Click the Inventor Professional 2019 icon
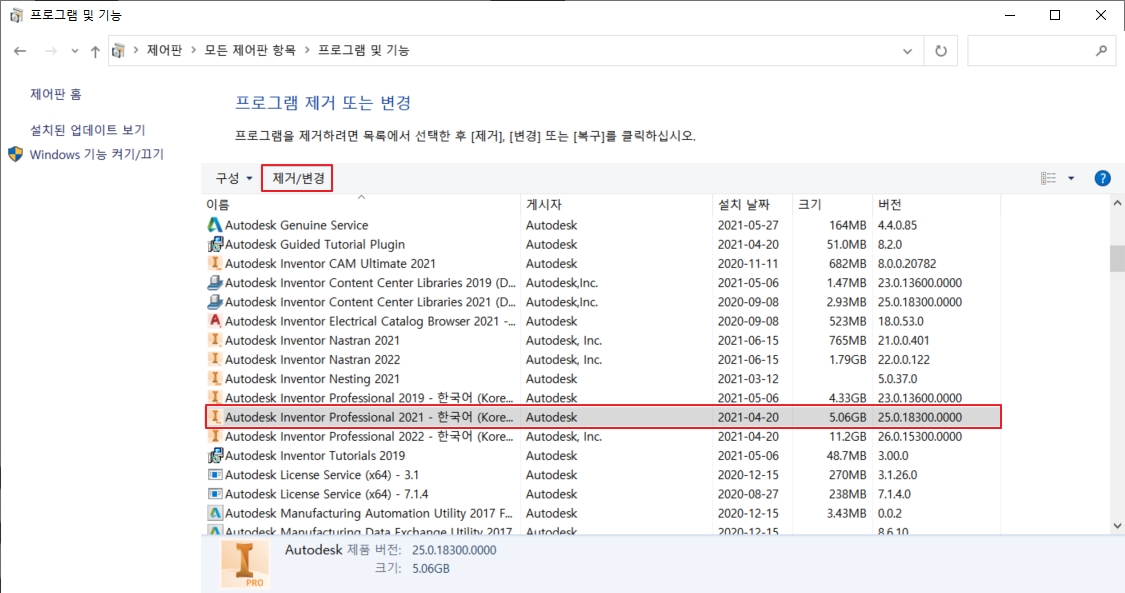This screenshot has height=593, width=1125. coord(215,398)
